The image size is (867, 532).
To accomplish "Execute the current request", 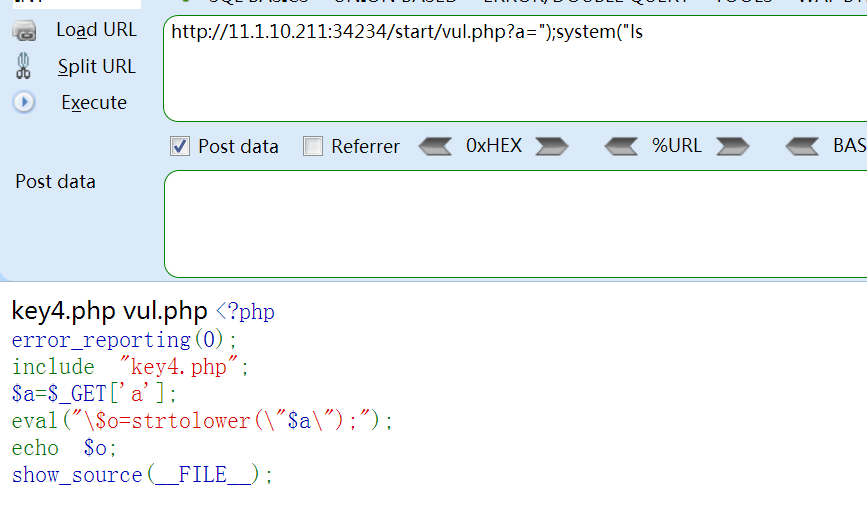I will [x=94, y=103].
